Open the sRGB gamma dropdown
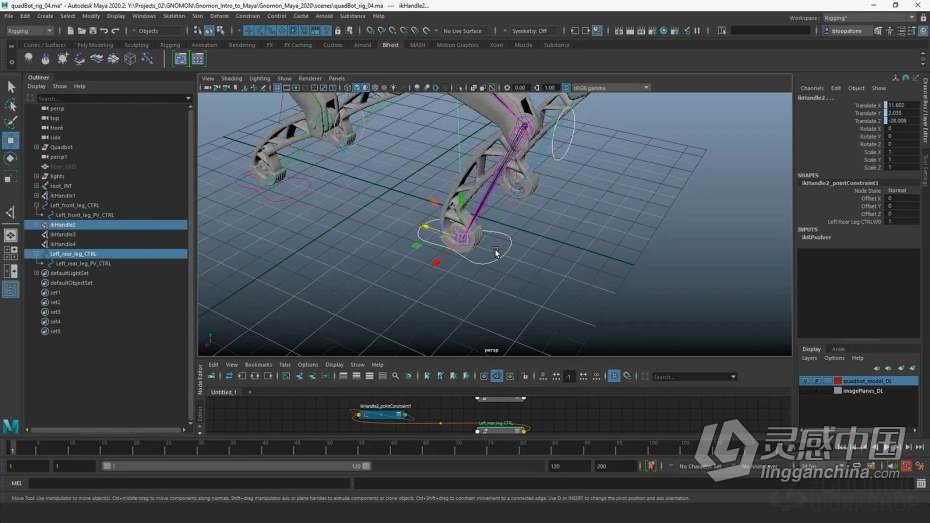The image size is (930, 523). click(610, 88)
